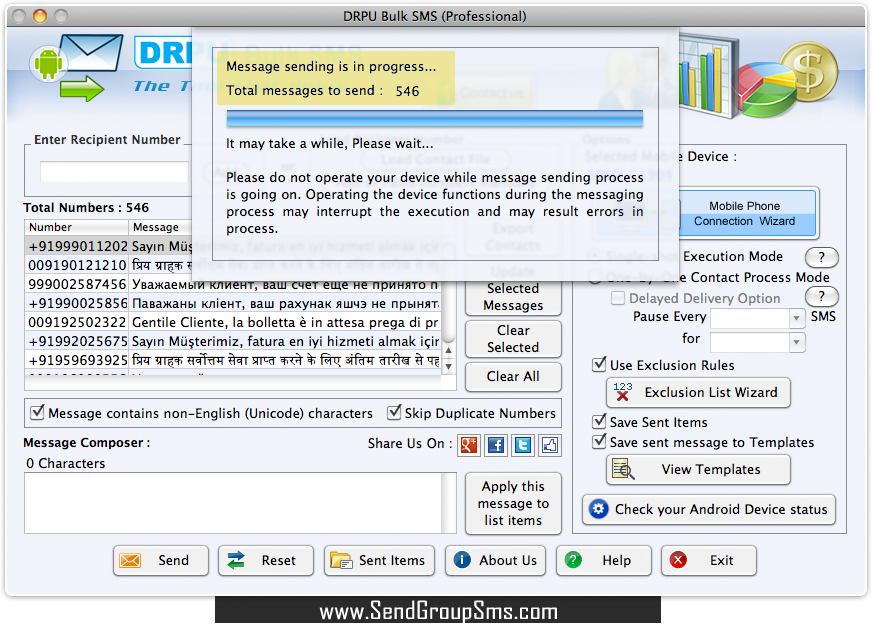Toggle Message contains non-English Unicode characters

37,412
